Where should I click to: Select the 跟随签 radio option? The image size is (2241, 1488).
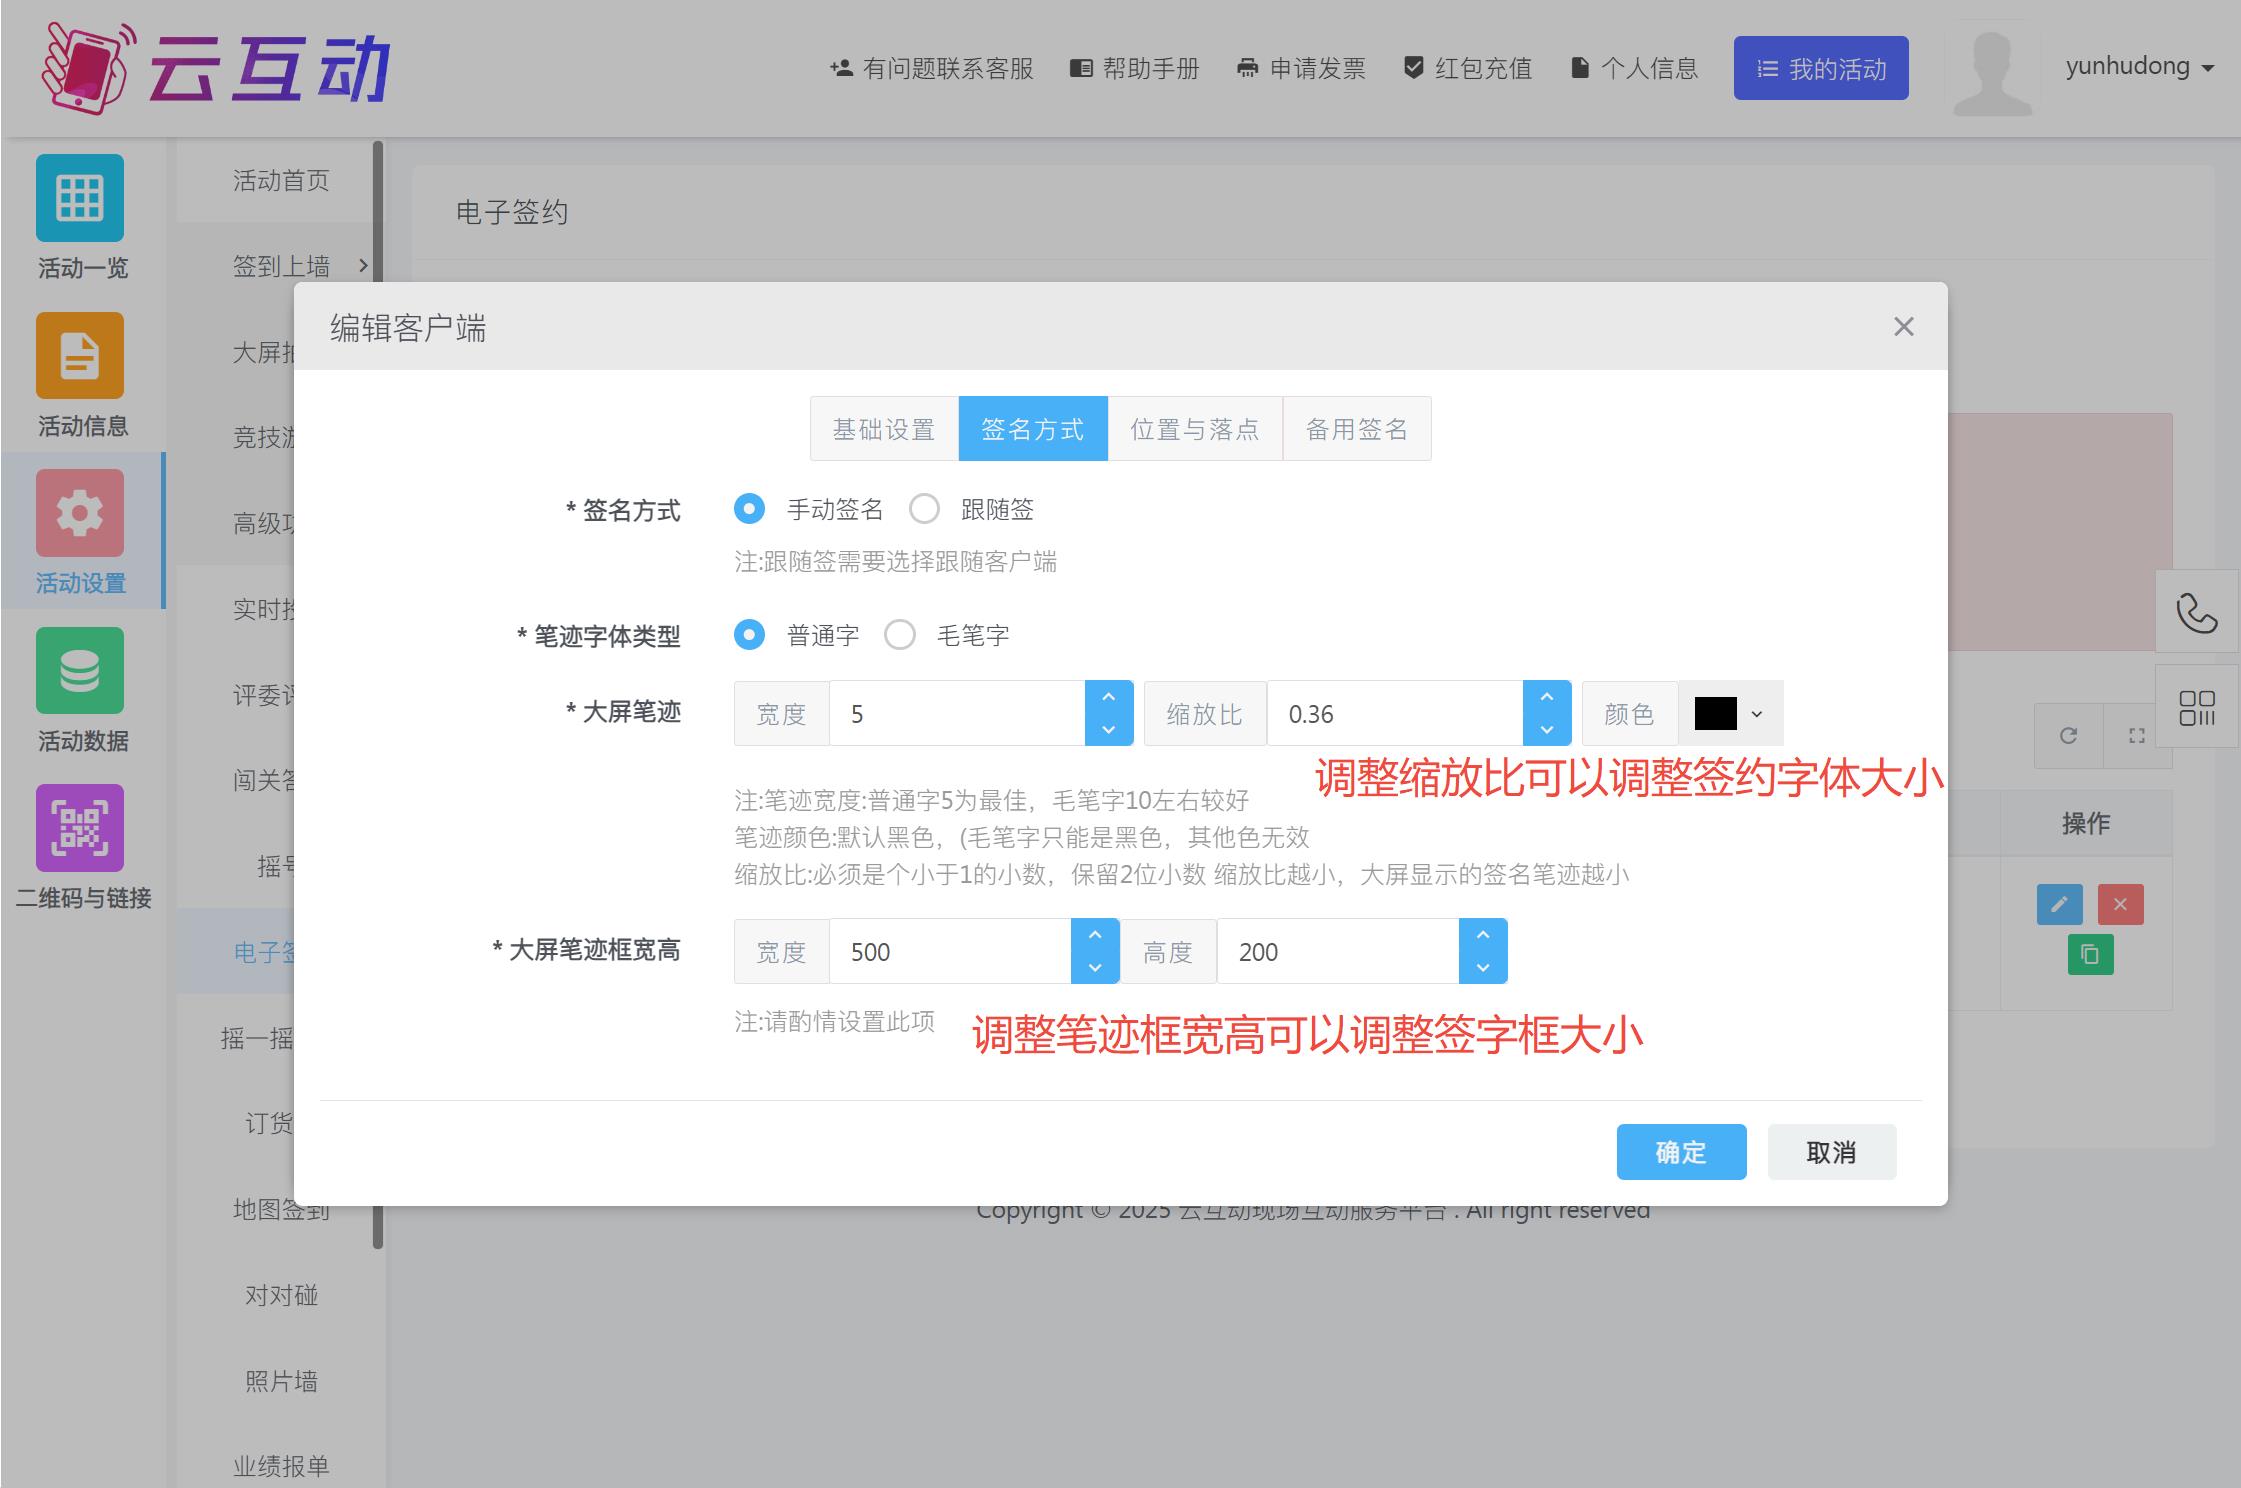tap(924, 509)
